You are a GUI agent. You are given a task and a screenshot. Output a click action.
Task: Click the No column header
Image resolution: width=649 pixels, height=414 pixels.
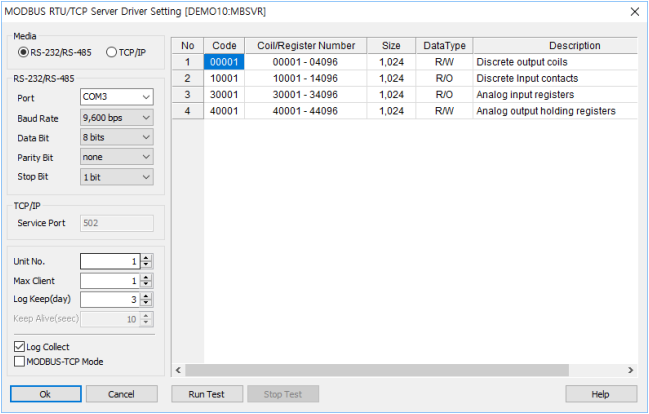point(187,46)
